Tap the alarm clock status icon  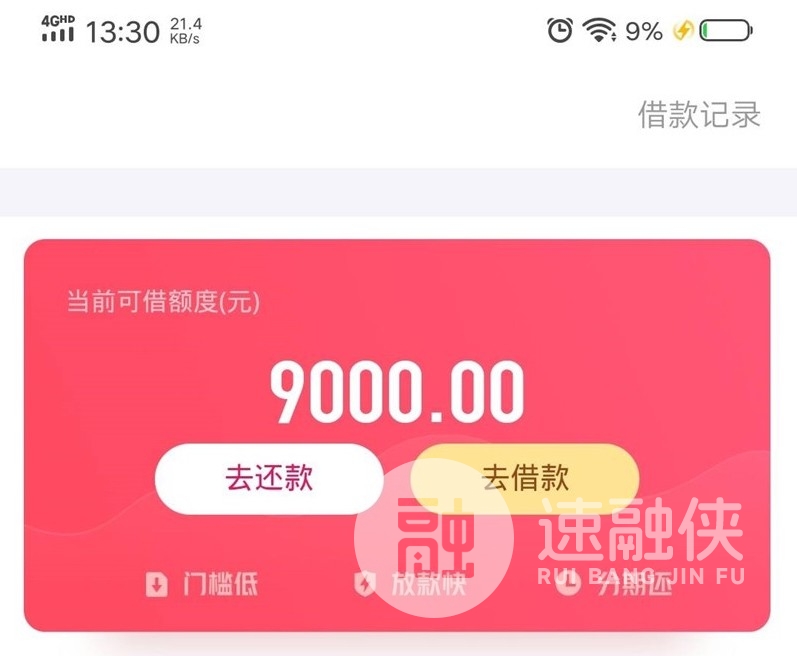tap(560, 30)
